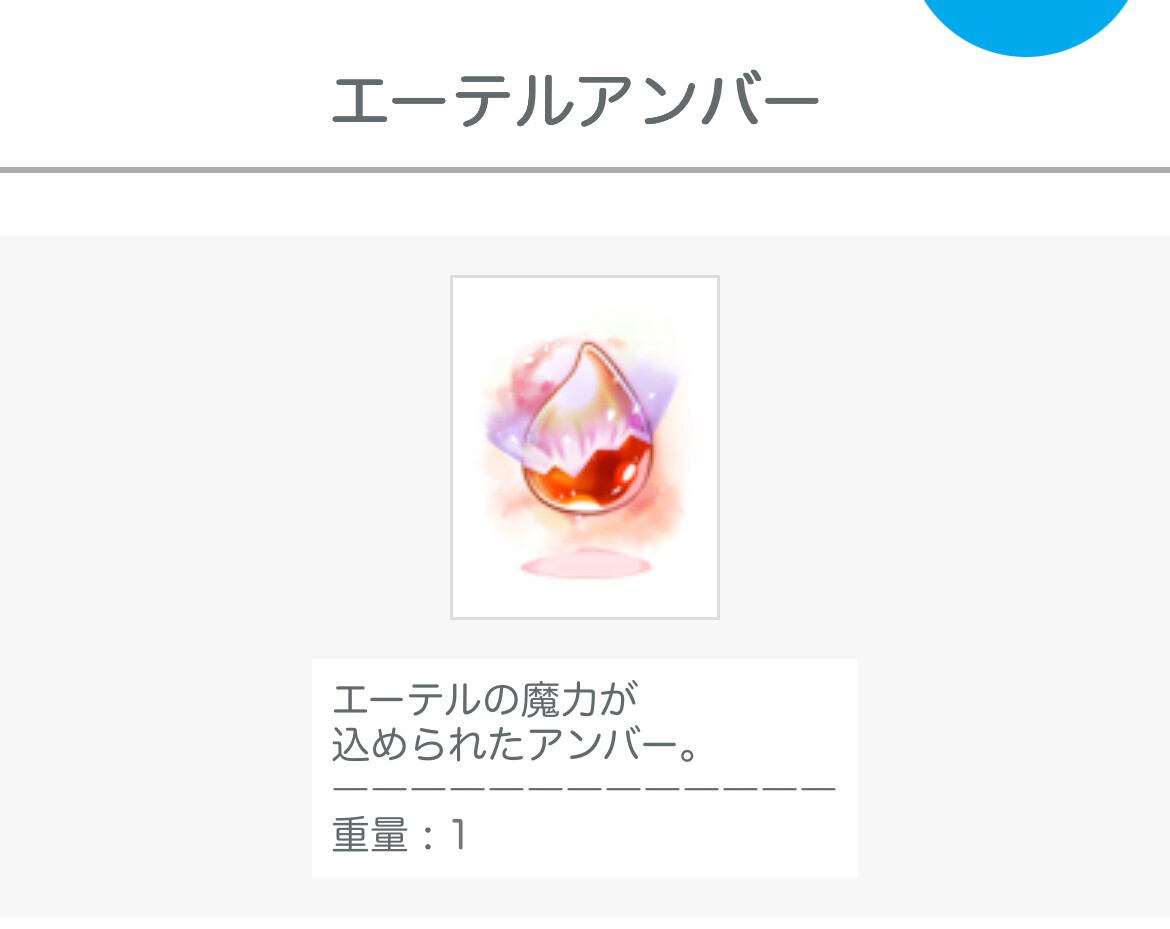Select the text line エーテルの魔力が
Viewport: 1170px width, 929px height.
point(485,700)
